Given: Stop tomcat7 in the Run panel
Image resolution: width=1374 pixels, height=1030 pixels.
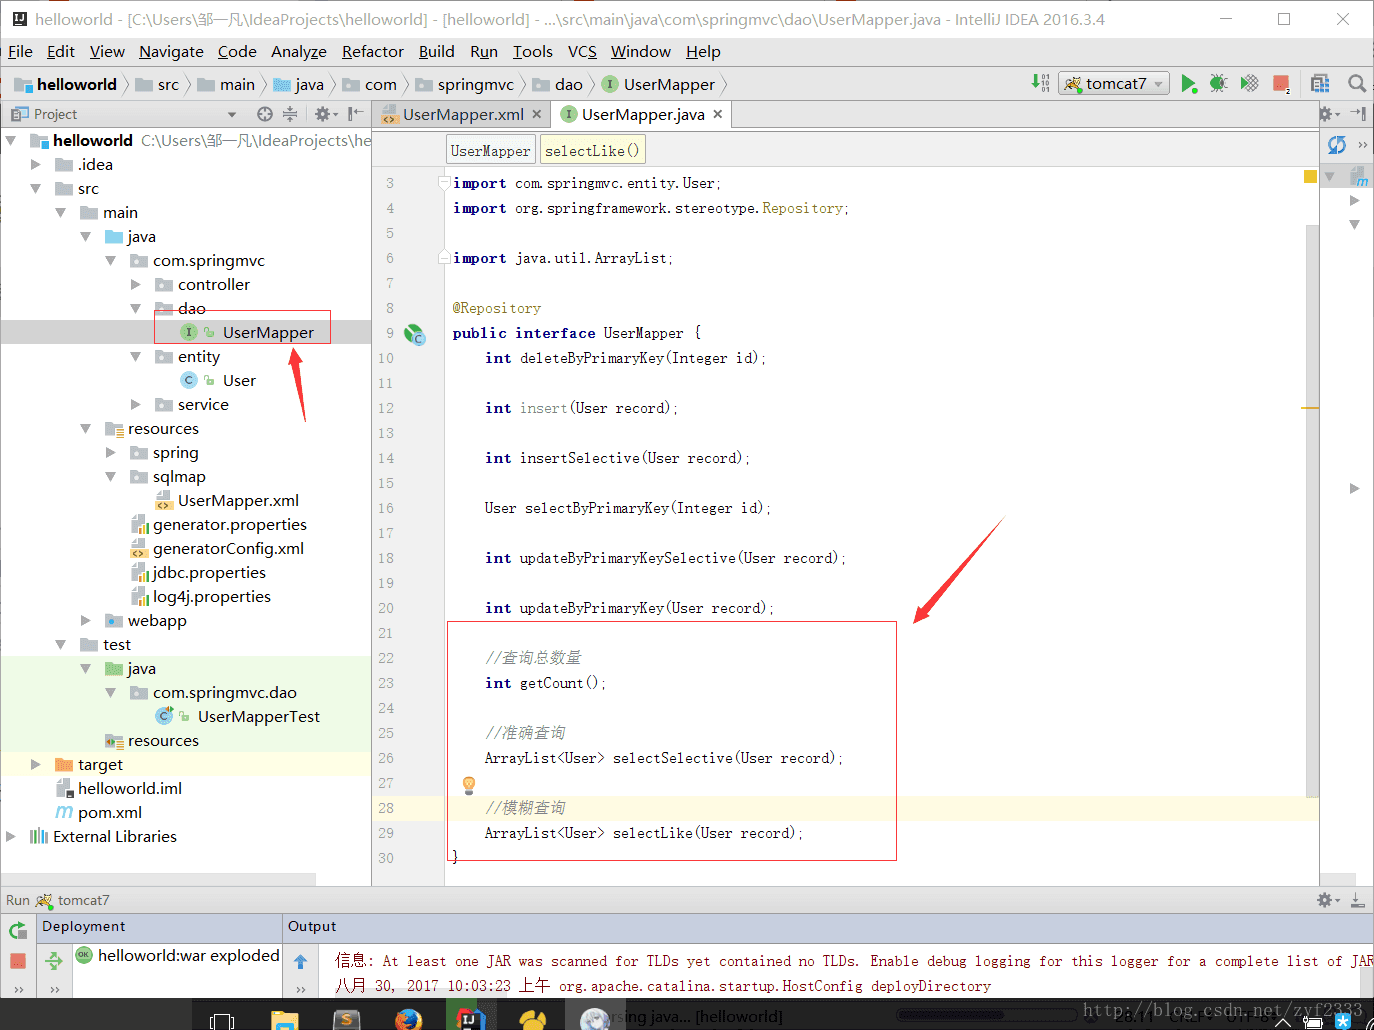Looking at the screenshot, I should click(x=18, y=960).
